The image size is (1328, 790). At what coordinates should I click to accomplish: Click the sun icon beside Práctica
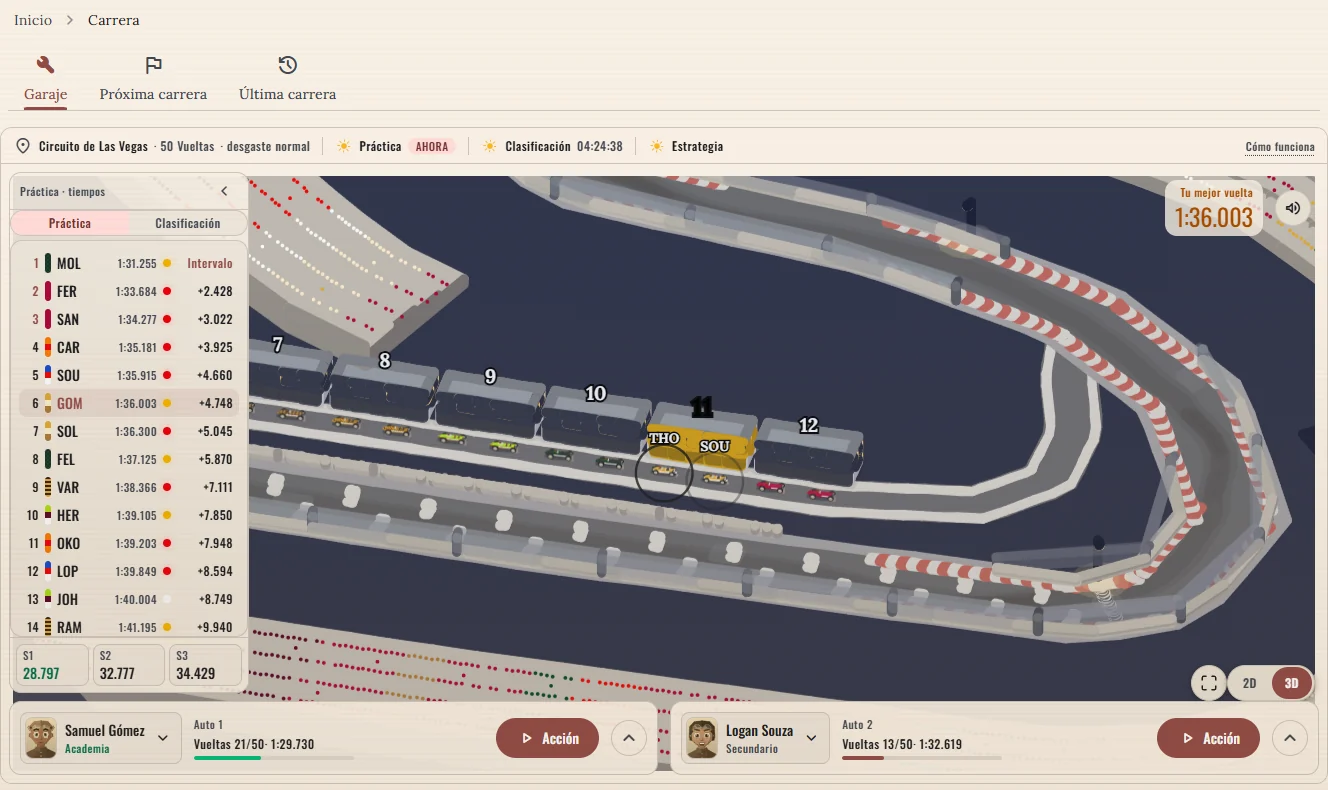(344, 146)
